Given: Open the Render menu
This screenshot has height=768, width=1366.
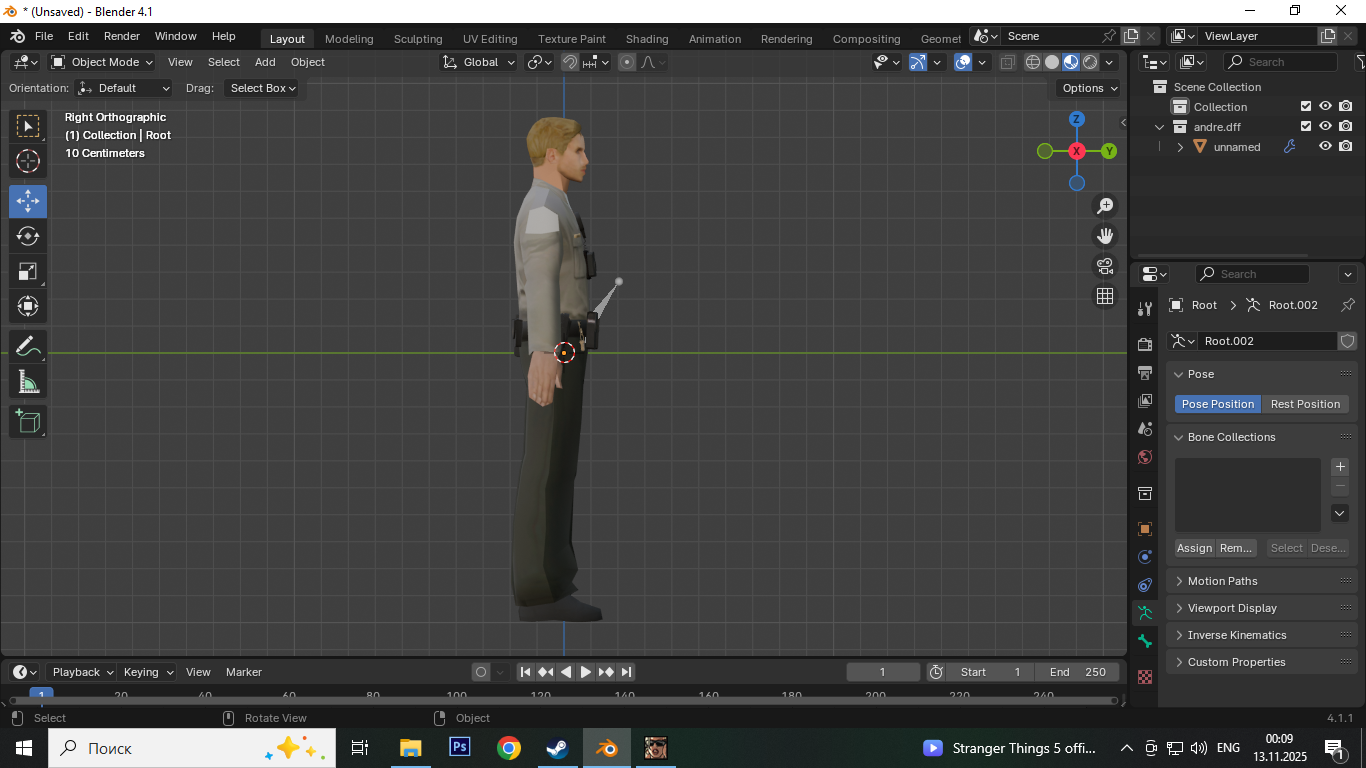Looking at the screenshot, I should pyautogui.click(x=122, y=36).
